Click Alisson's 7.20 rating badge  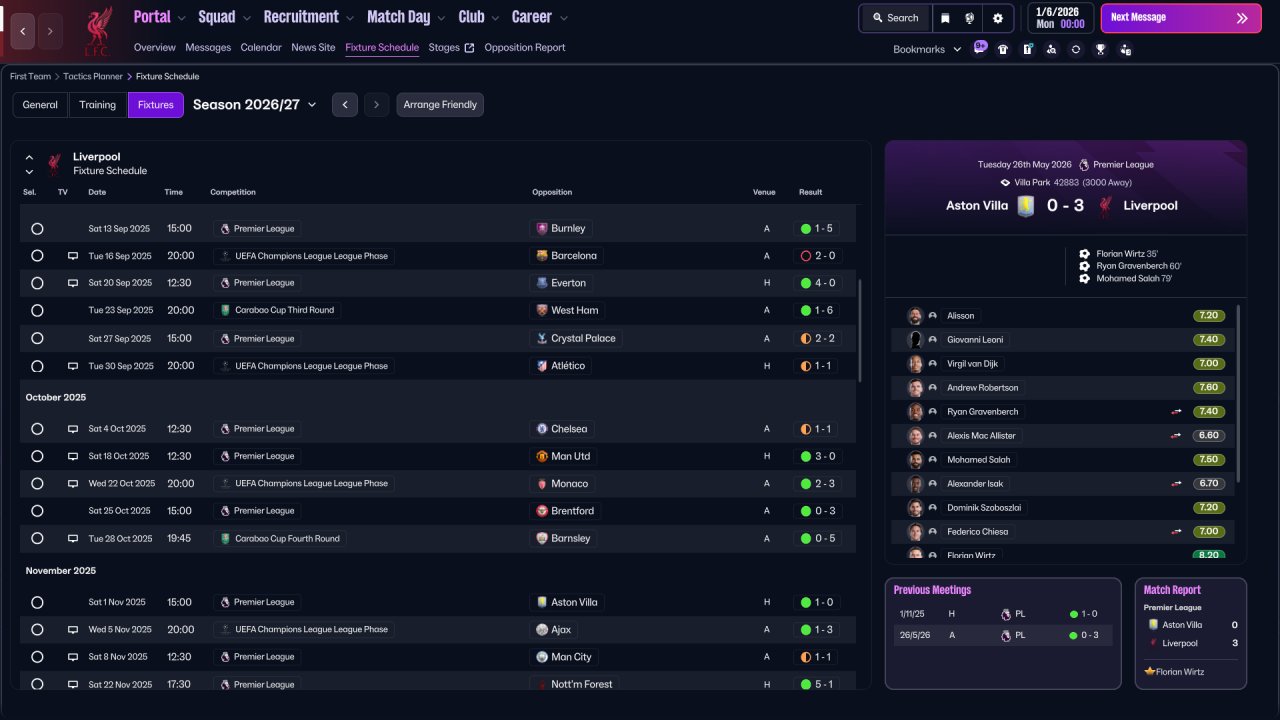(1209, 316)
